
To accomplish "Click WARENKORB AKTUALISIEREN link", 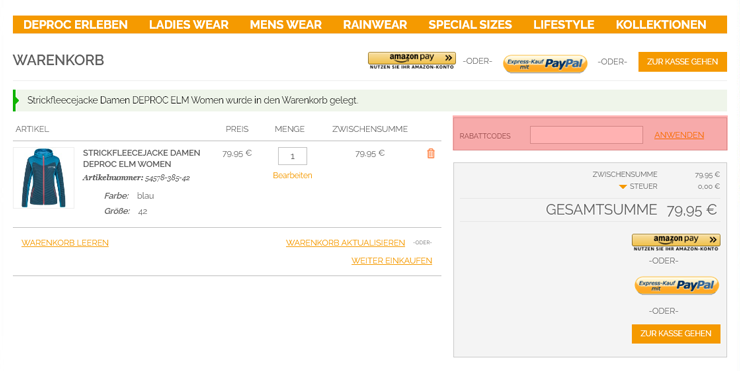I will pos(345,243).
